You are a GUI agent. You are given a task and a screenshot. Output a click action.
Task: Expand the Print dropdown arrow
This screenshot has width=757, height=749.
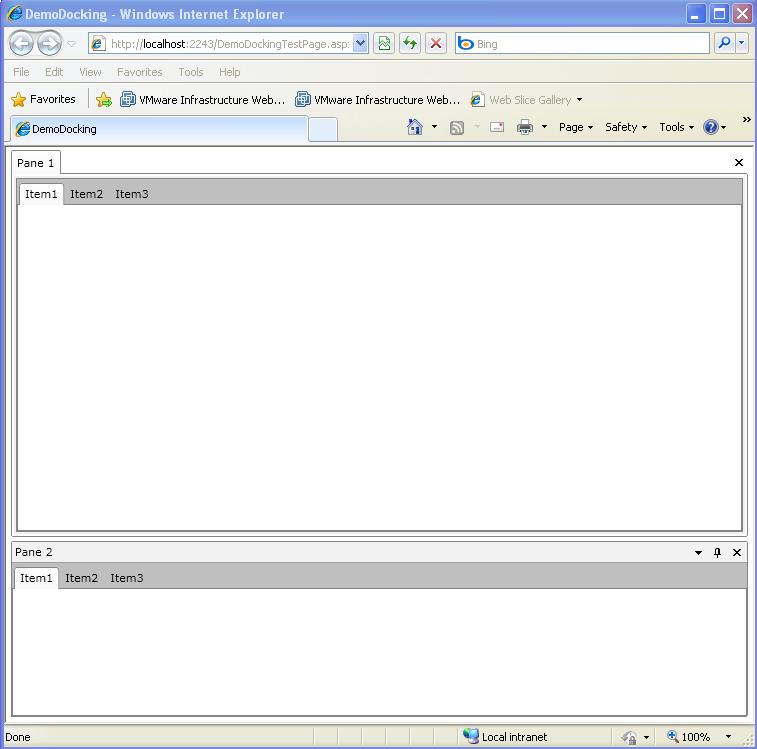pyautogui.click(x=544, y=127)
